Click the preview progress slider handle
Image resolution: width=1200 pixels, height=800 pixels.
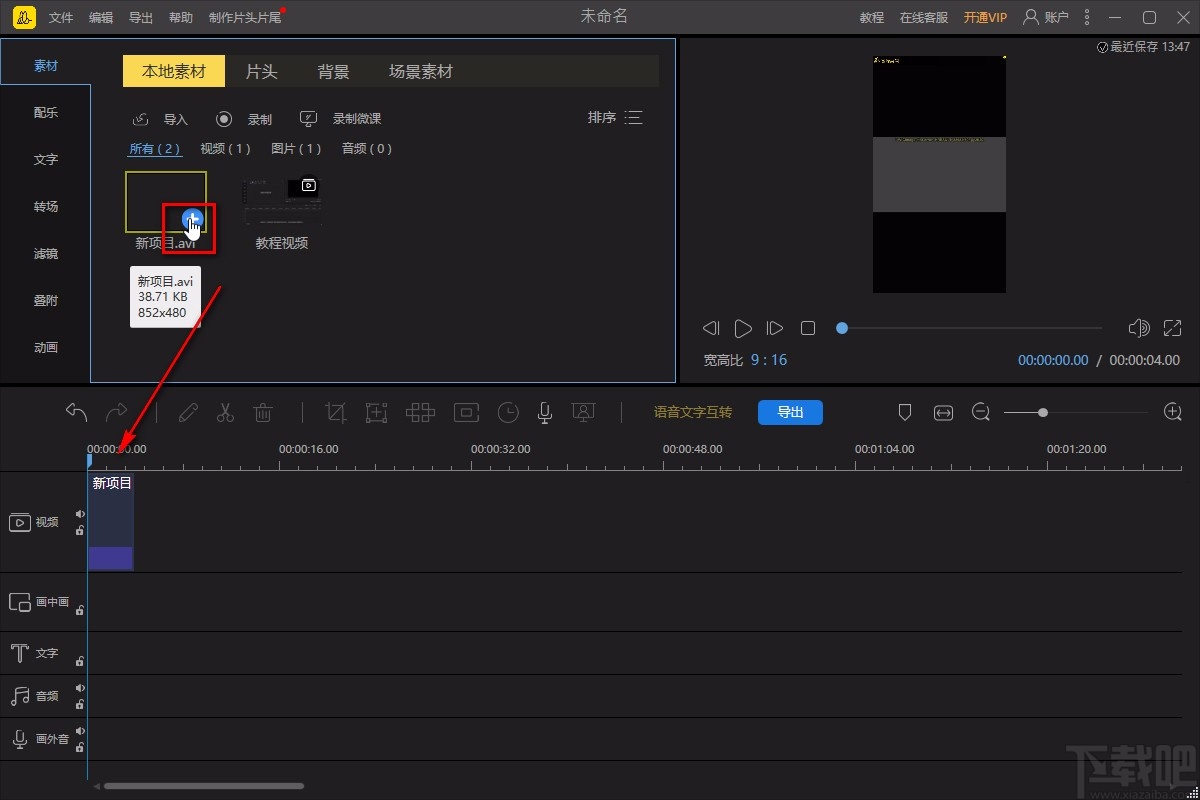pos(842,328)
